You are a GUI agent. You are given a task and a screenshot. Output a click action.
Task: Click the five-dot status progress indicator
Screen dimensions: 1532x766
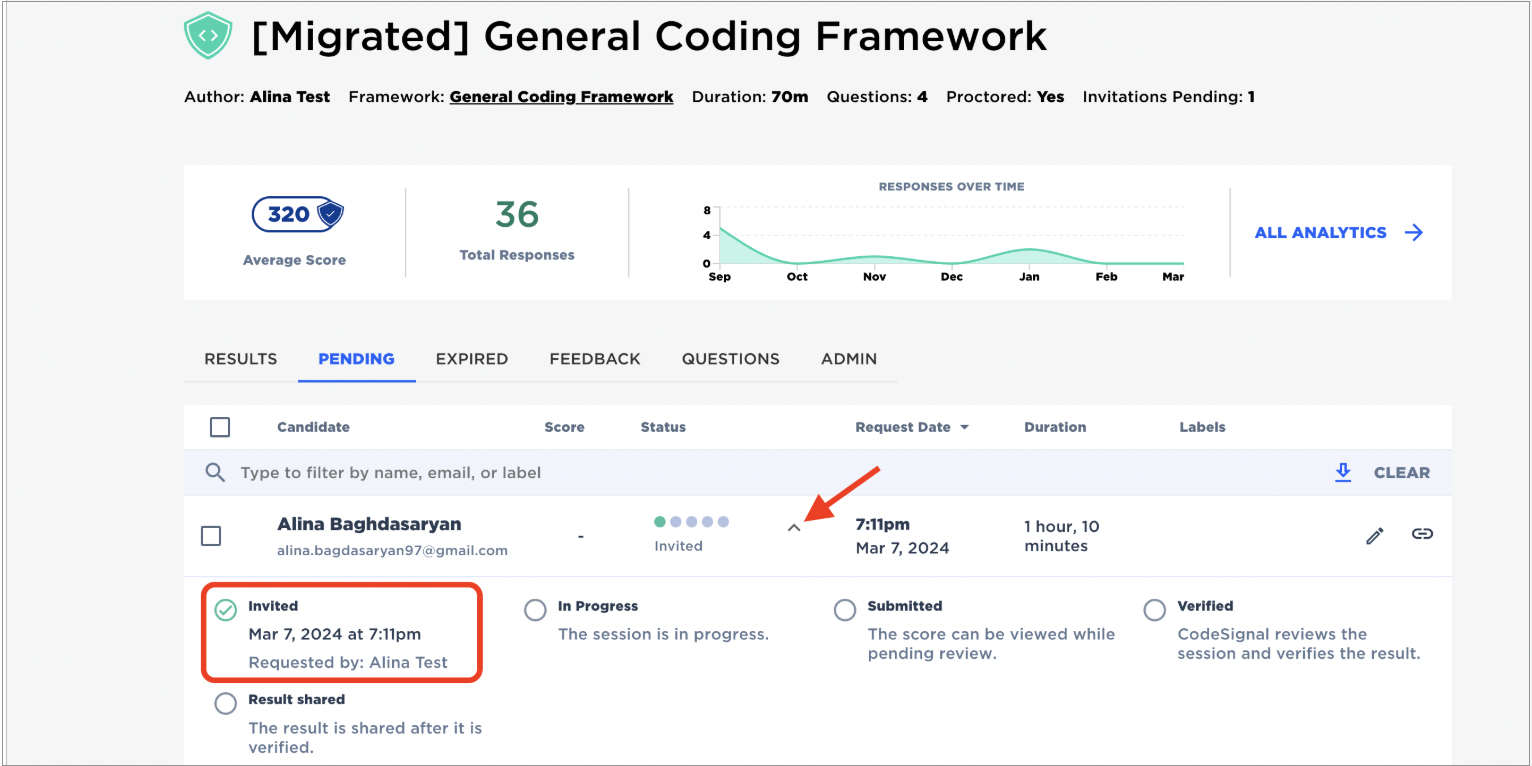coord(691,522)
